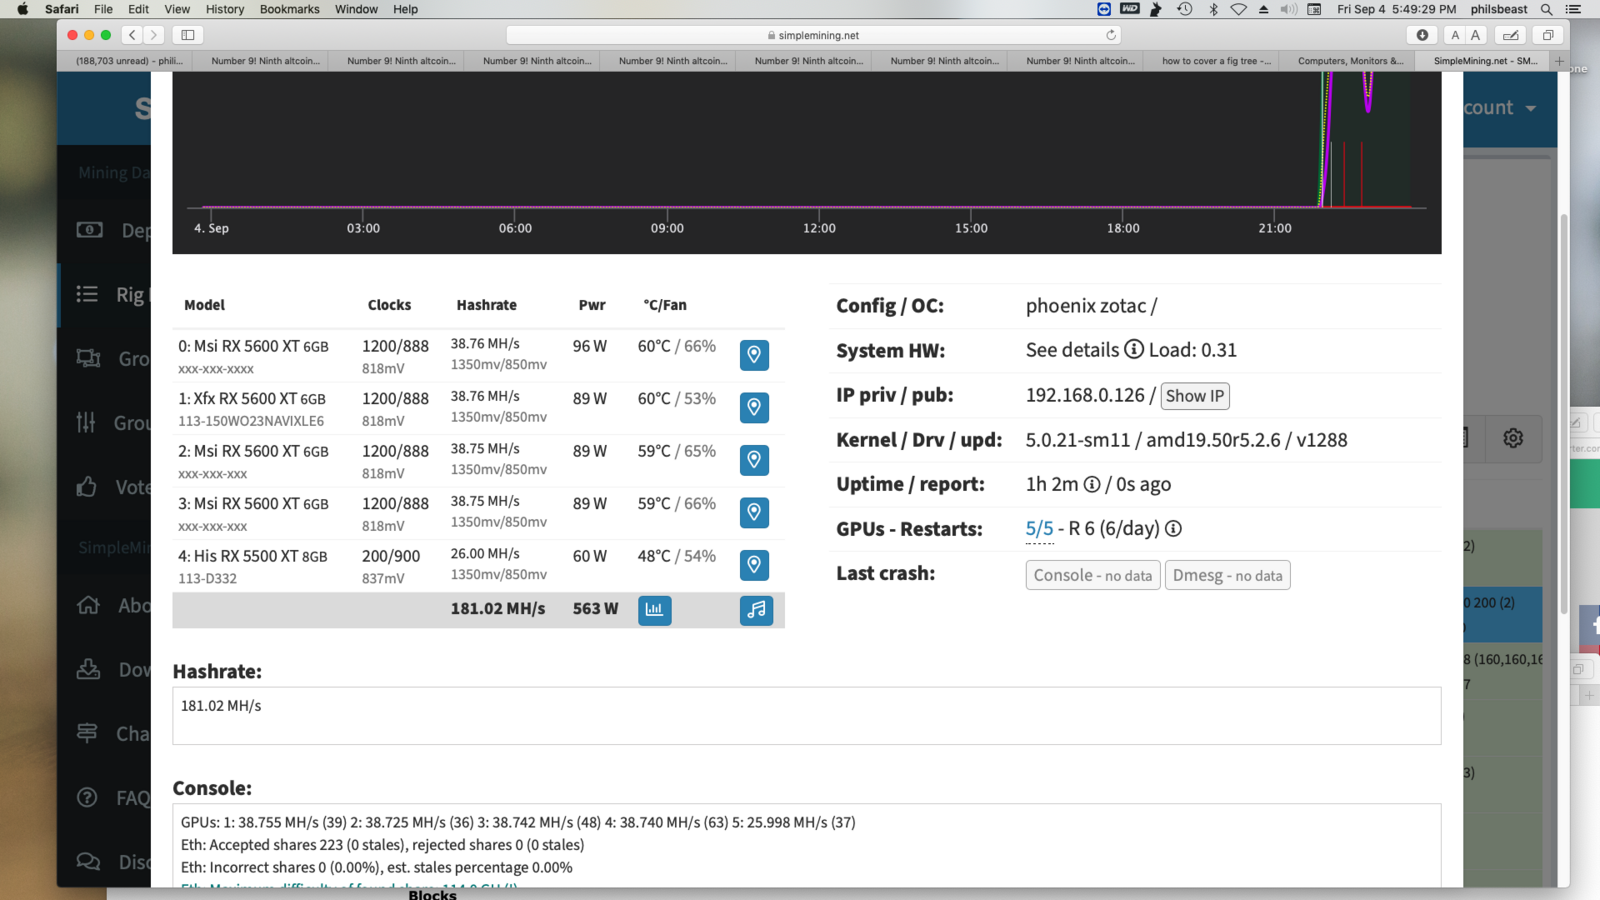
Task: Open the Bookmarks menu
Action: click(x=290, y=9)
